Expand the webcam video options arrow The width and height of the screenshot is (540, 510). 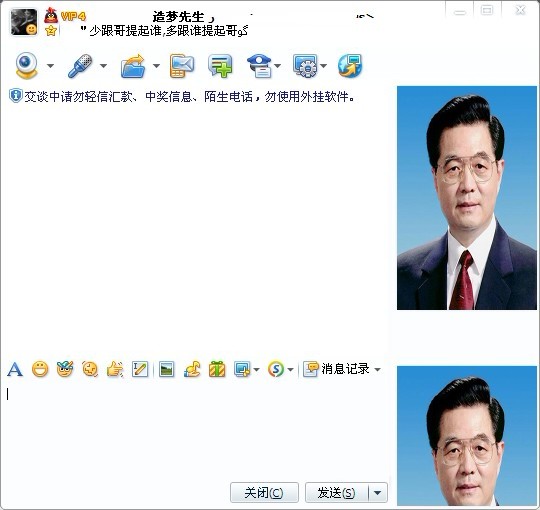click(50, 65)
